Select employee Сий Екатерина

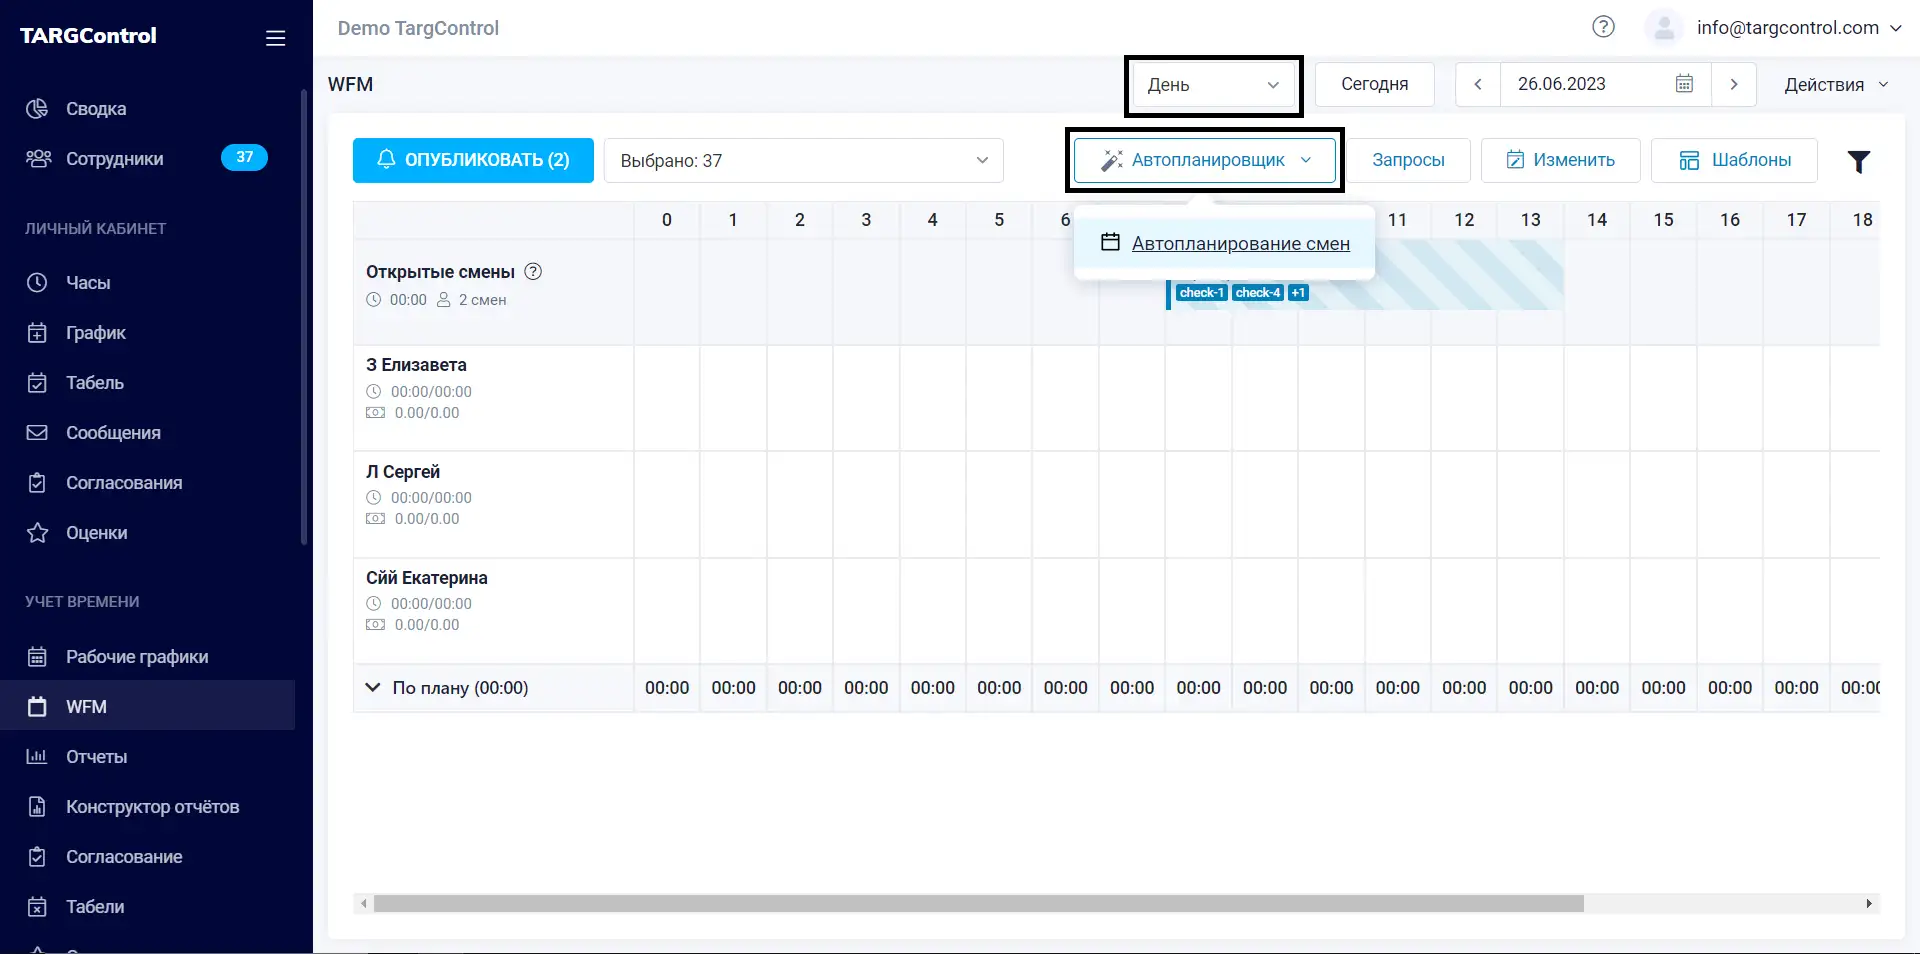[427, 578]
